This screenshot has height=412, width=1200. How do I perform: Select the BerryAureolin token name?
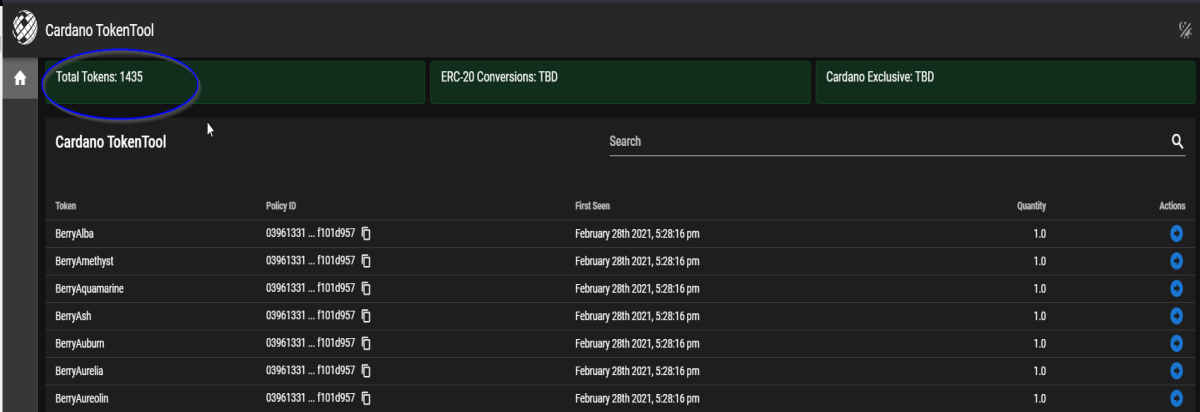click(83, 398)
